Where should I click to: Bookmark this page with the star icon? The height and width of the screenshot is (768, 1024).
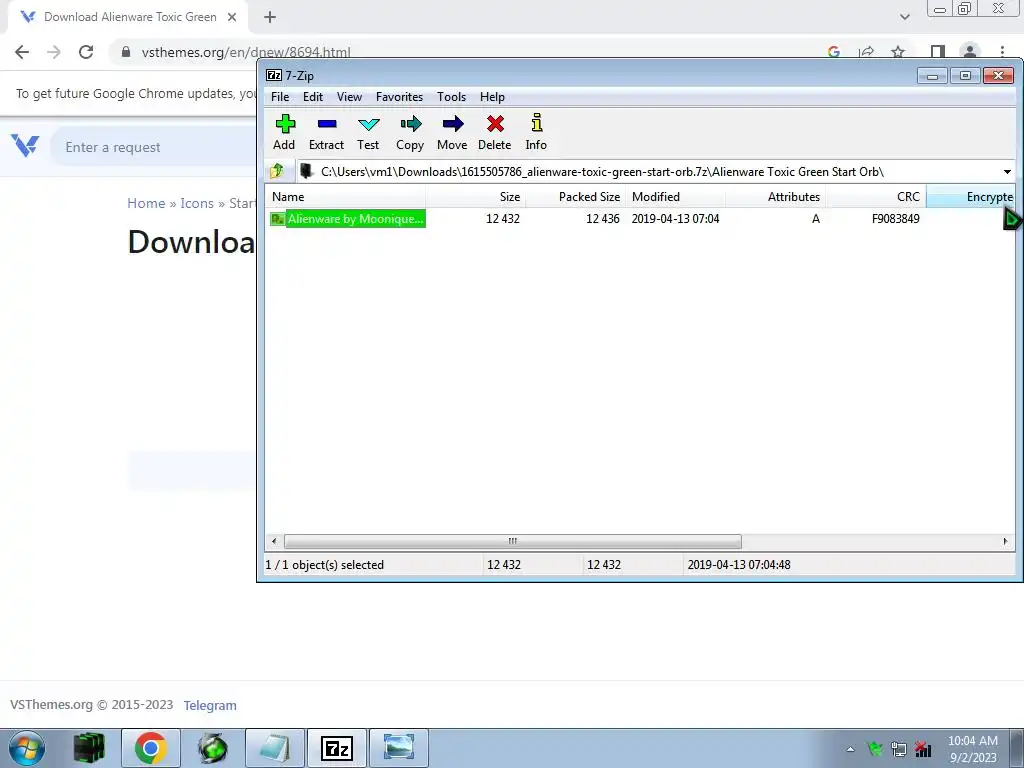pyautogui.click(x=898, y=52)
